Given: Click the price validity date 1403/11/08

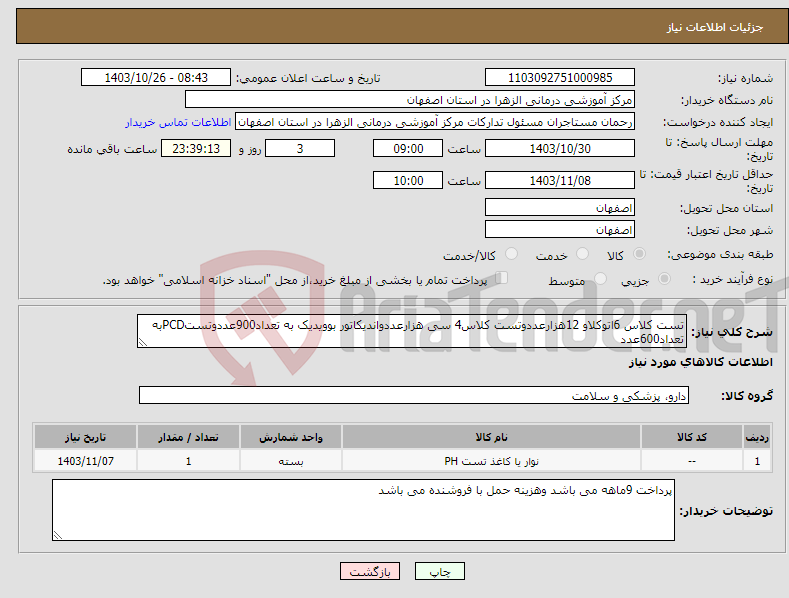Looking at the screenshot, I should 560,180.
